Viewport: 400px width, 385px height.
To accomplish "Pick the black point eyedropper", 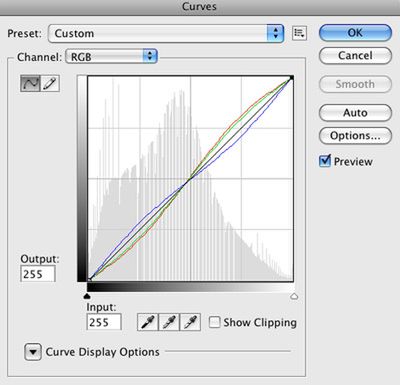I will tap(148, 322).
